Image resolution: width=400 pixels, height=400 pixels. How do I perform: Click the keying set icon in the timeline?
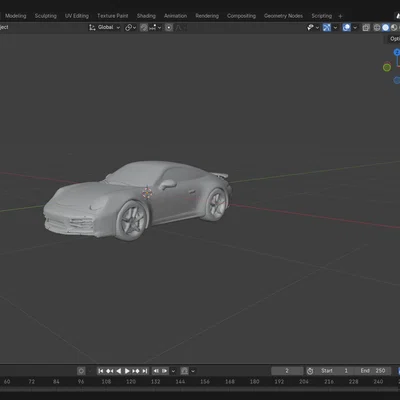[184, 371]
